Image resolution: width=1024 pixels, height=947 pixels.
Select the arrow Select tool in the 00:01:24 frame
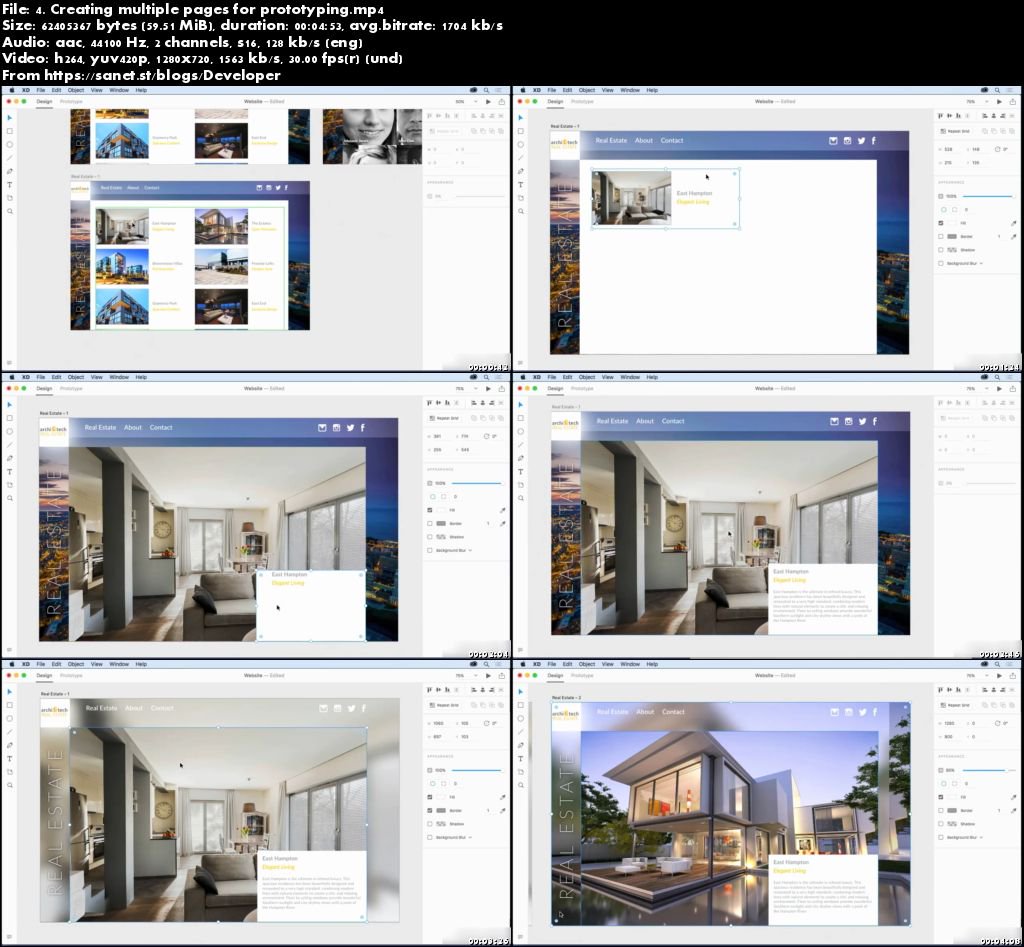tap(520, 118)
